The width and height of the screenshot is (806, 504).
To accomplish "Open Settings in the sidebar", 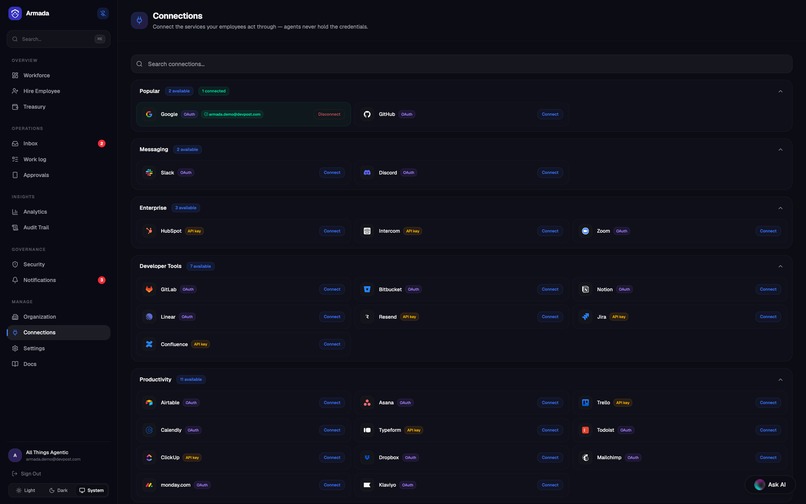I will click(59, 348).
